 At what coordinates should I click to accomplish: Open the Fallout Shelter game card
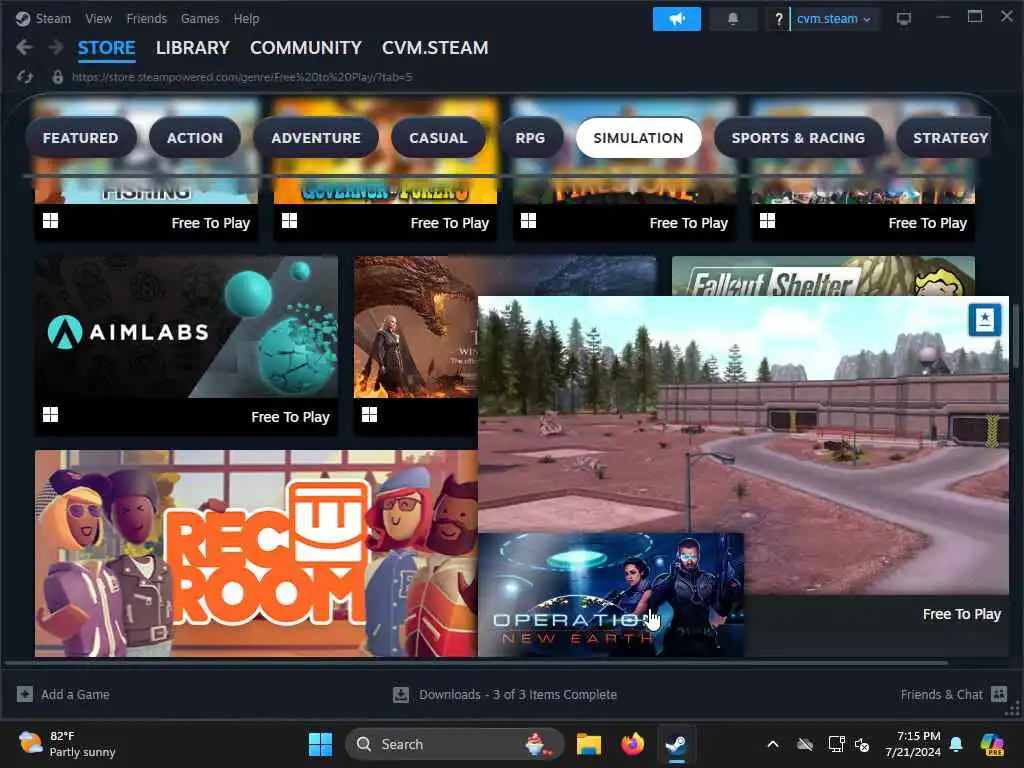[x=823, y=276]
